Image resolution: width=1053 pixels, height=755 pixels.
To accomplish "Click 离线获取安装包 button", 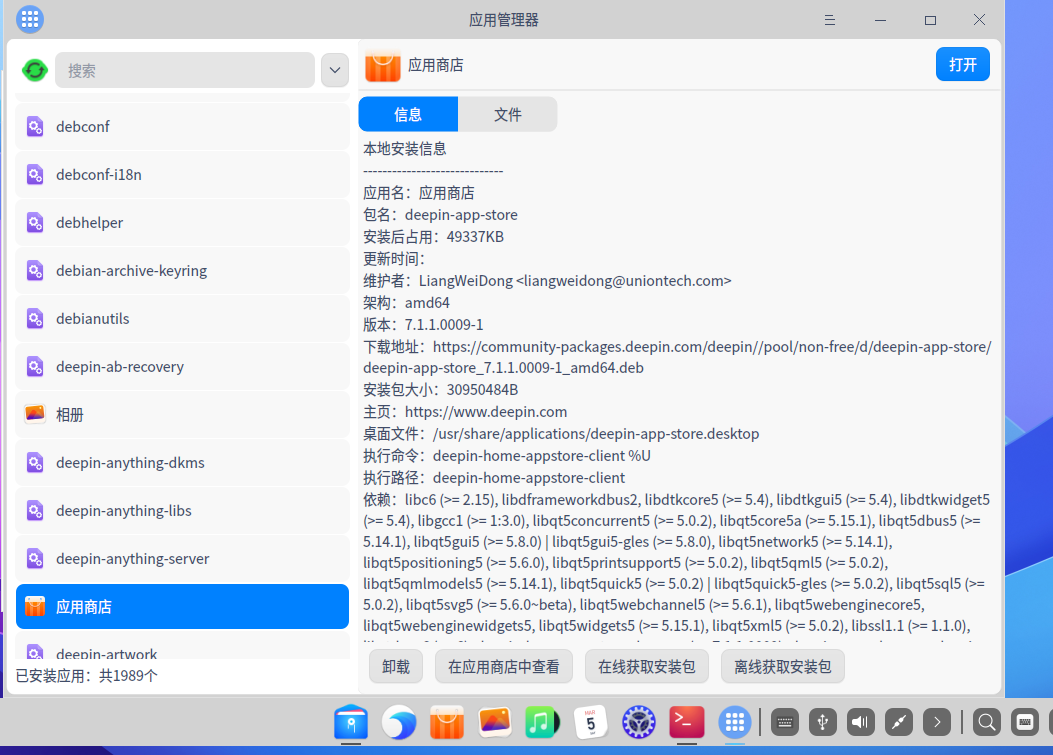I will coord(782,666).
